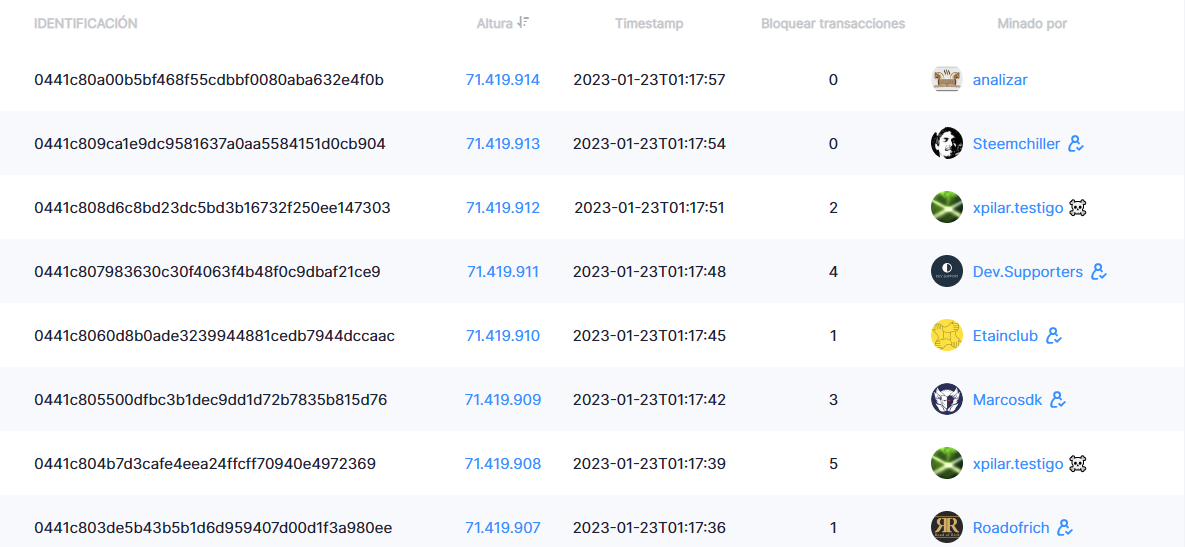Open the Roadofrich witness link

(1011, 527)
